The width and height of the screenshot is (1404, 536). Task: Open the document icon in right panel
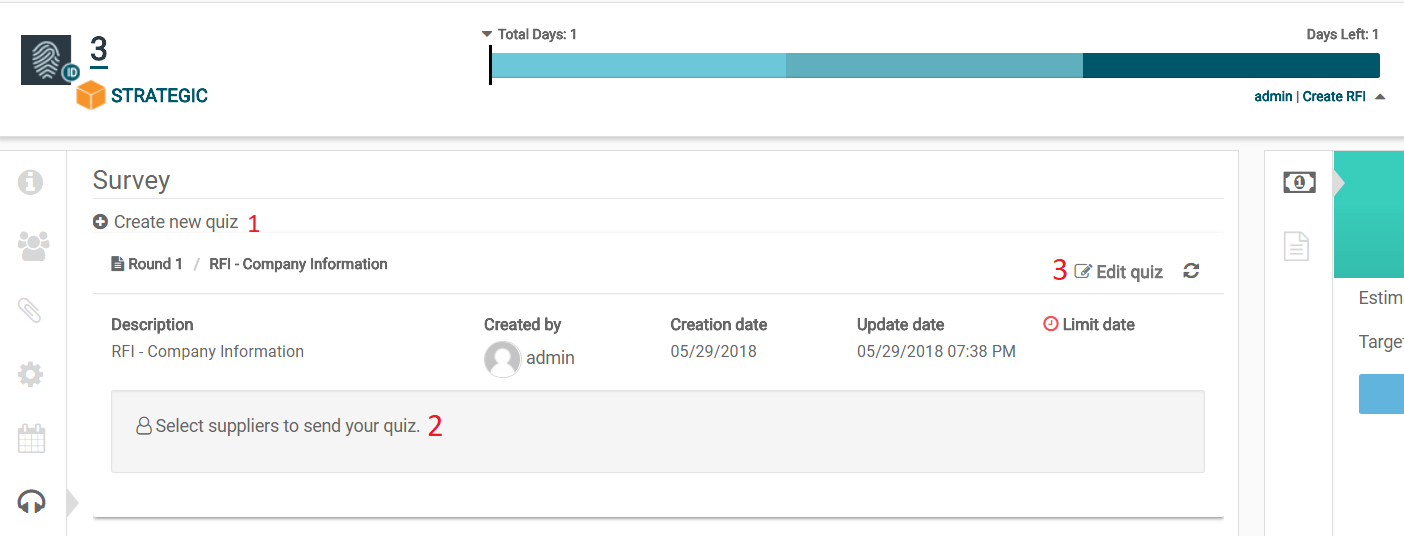(1296, 246)
